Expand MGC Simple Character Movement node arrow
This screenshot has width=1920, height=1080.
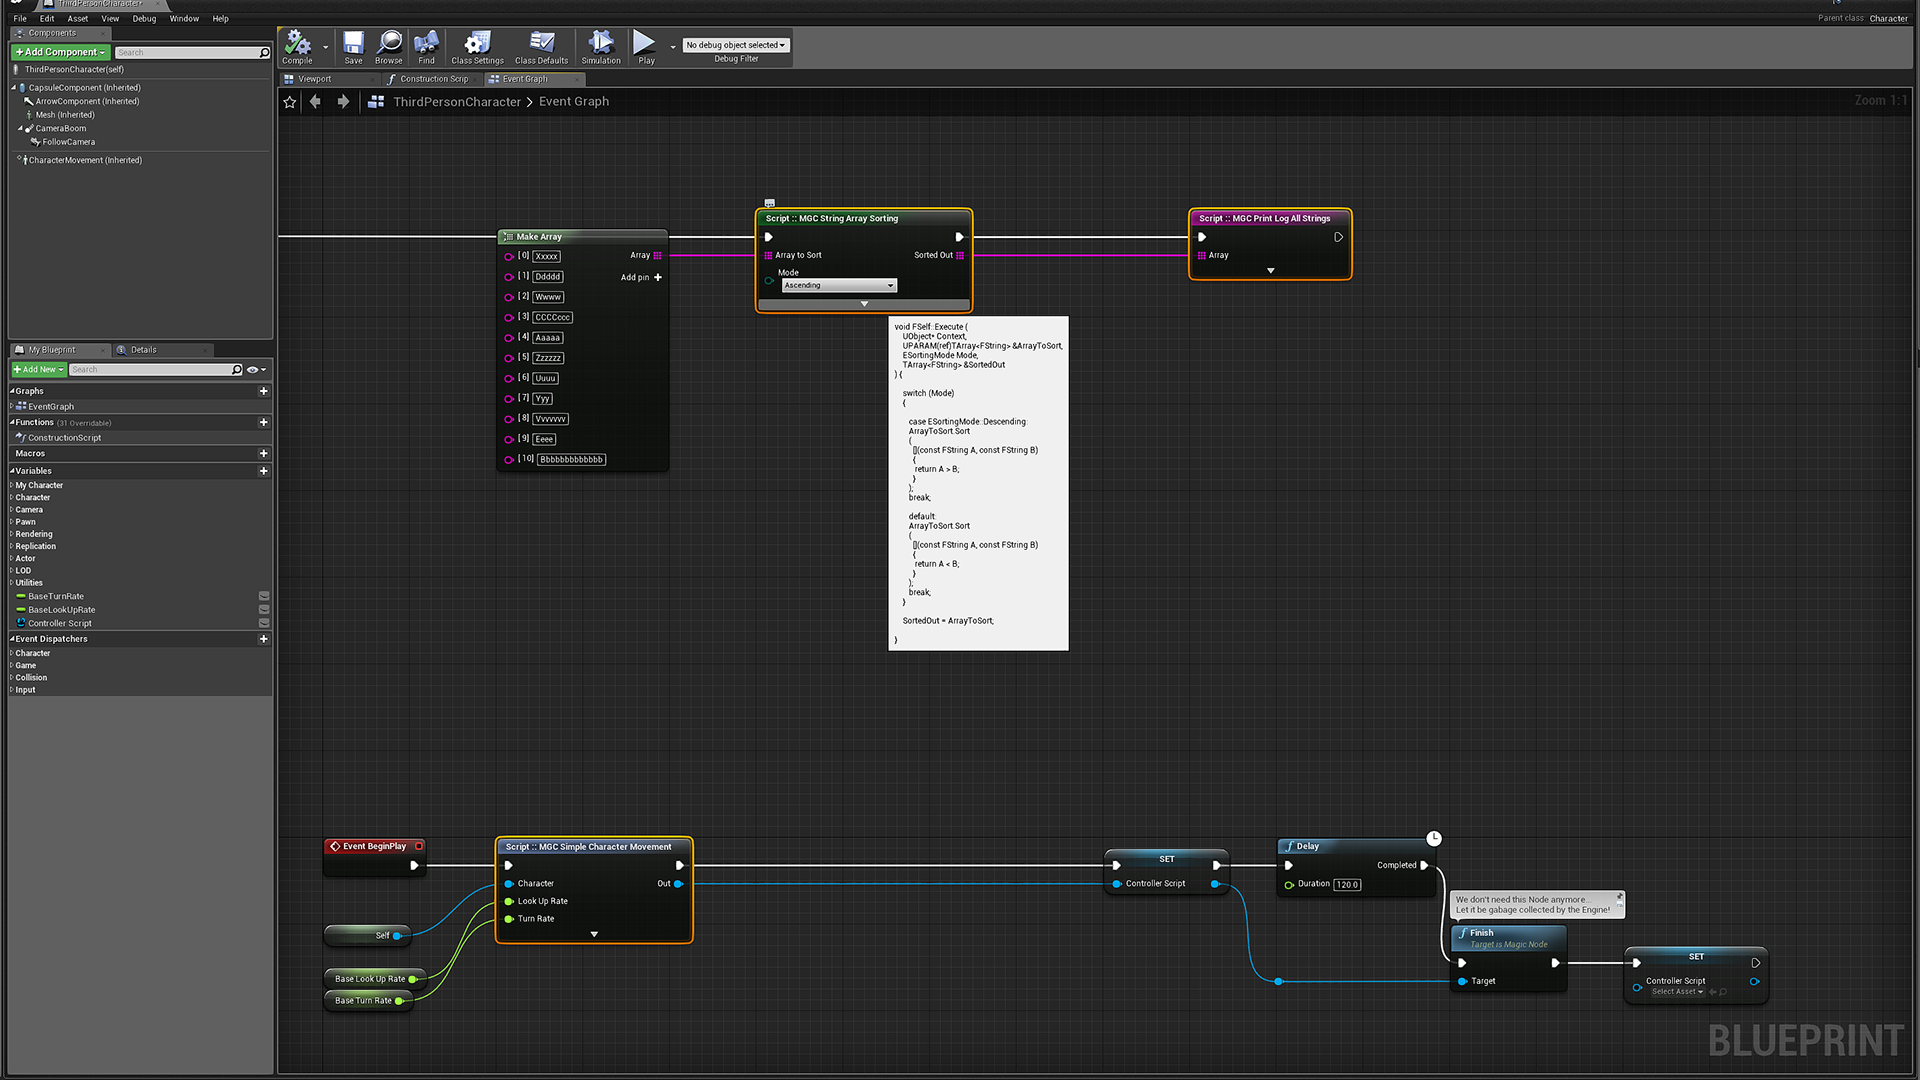tap(594, 934)
